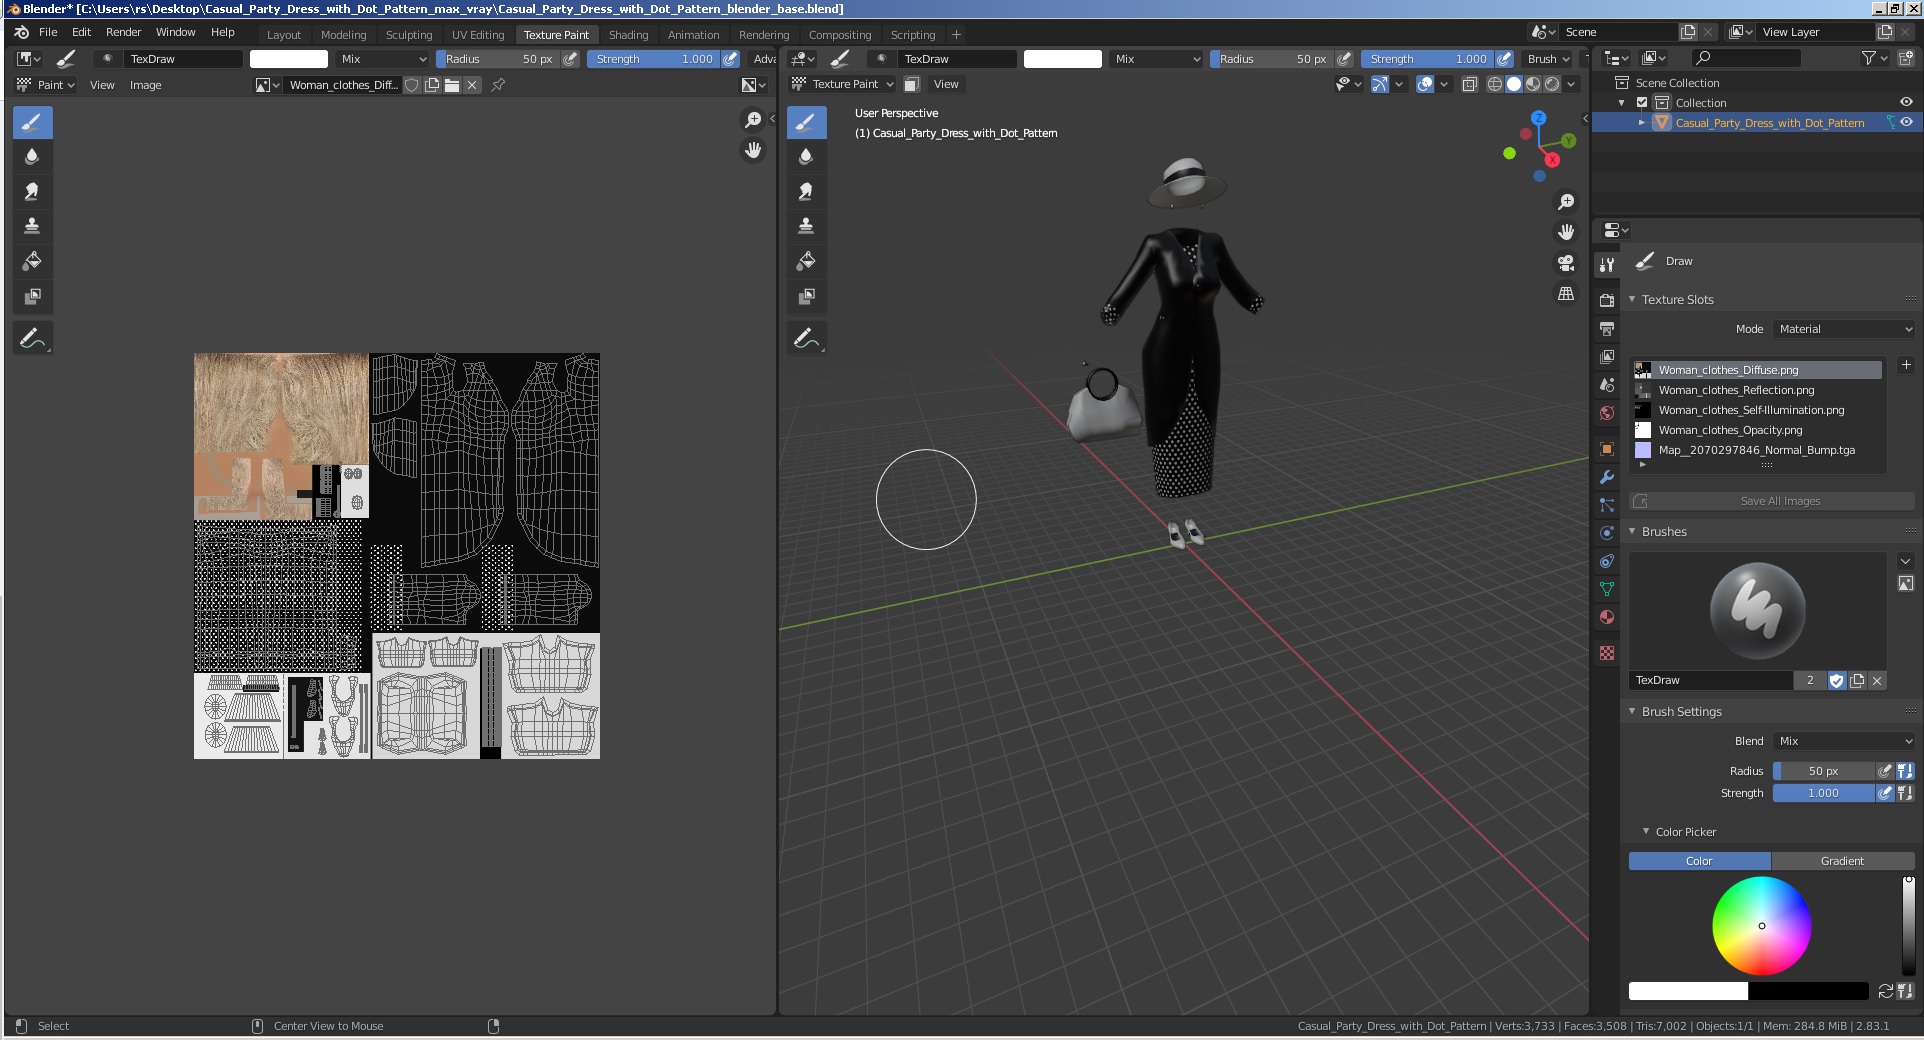Open the World properties tab

(1607, 413)
